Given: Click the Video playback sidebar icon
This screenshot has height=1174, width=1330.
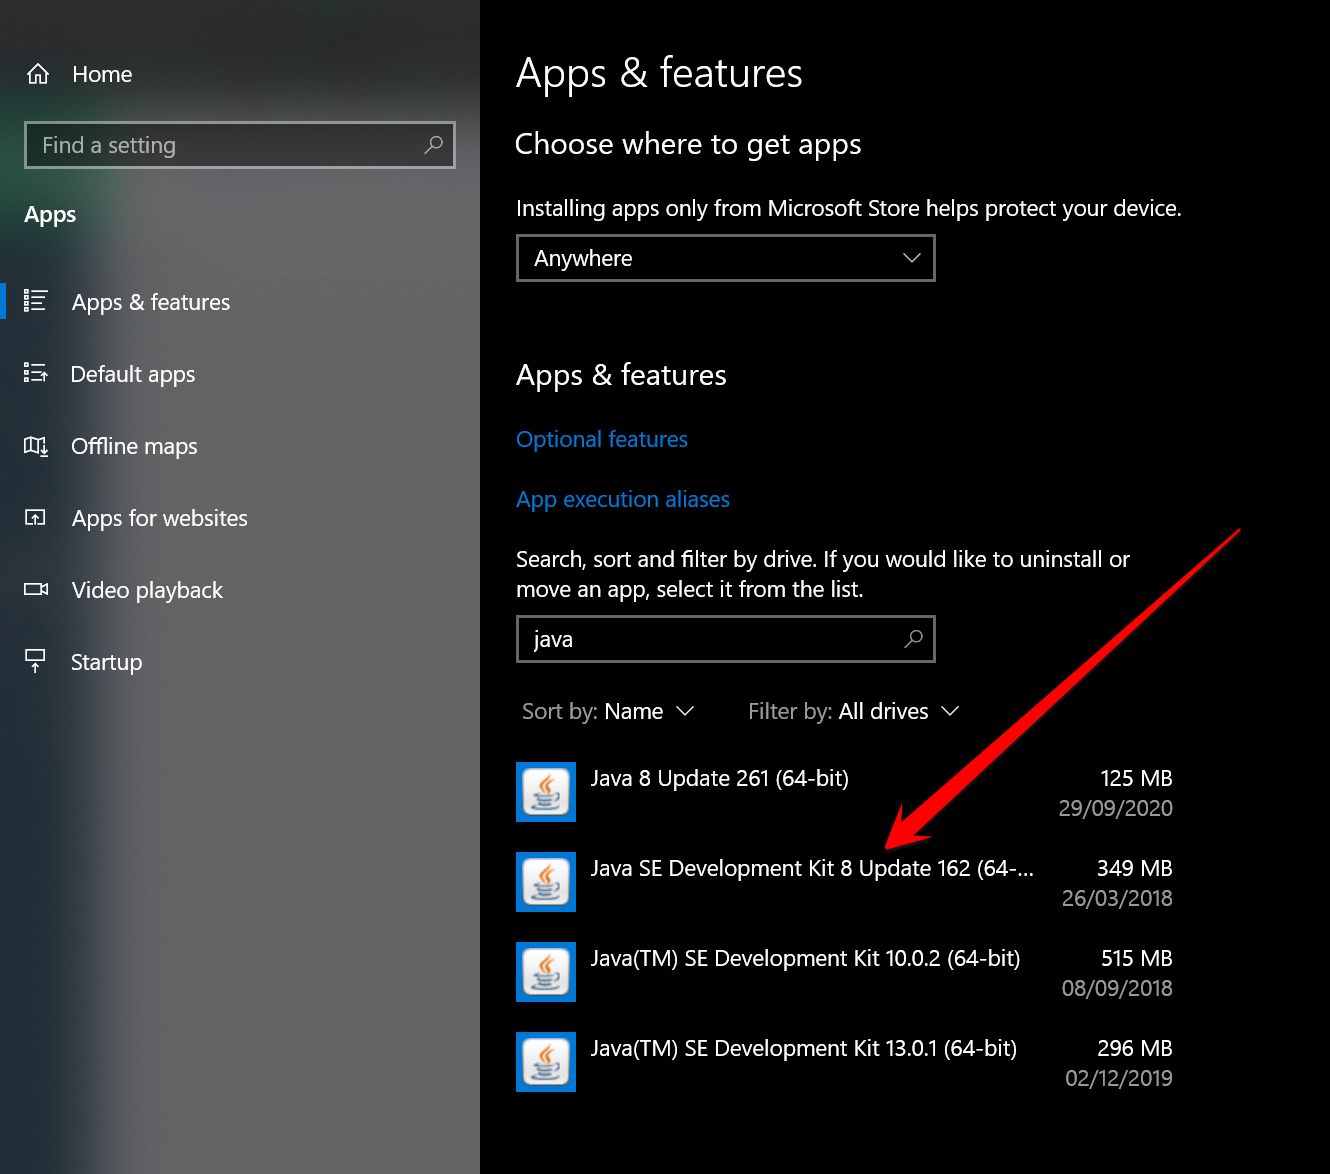Looking at the screenshot, I should tap(36, 589).
